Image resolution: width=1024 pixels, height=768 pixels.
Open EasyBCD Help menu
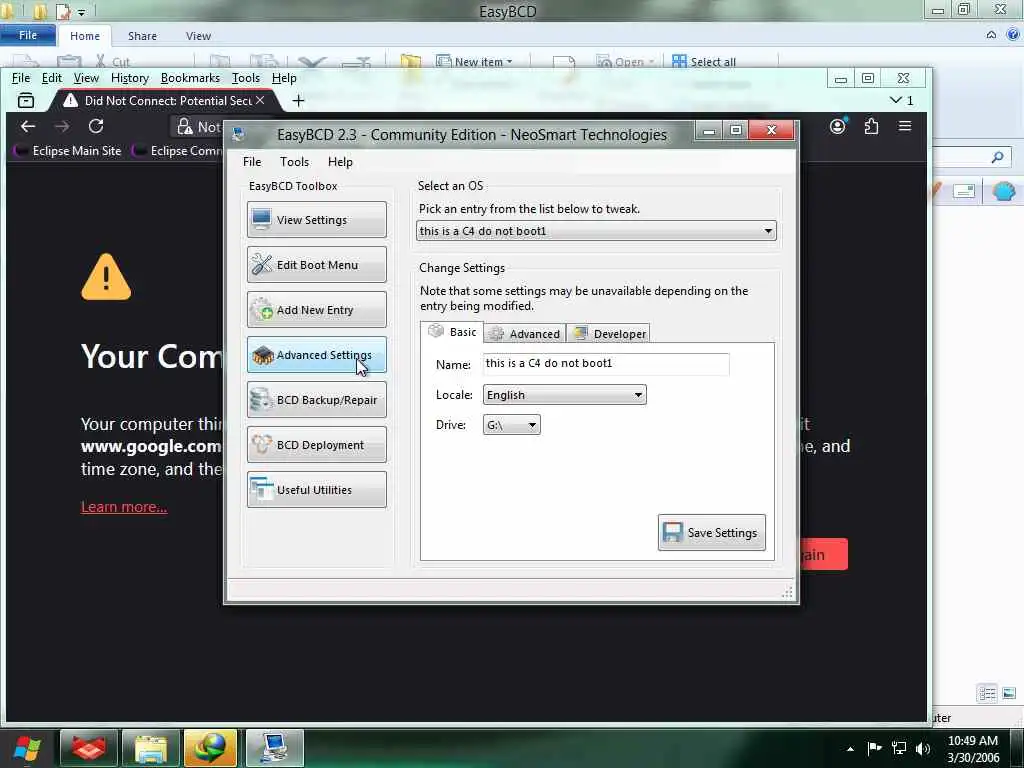click(340, 161)
